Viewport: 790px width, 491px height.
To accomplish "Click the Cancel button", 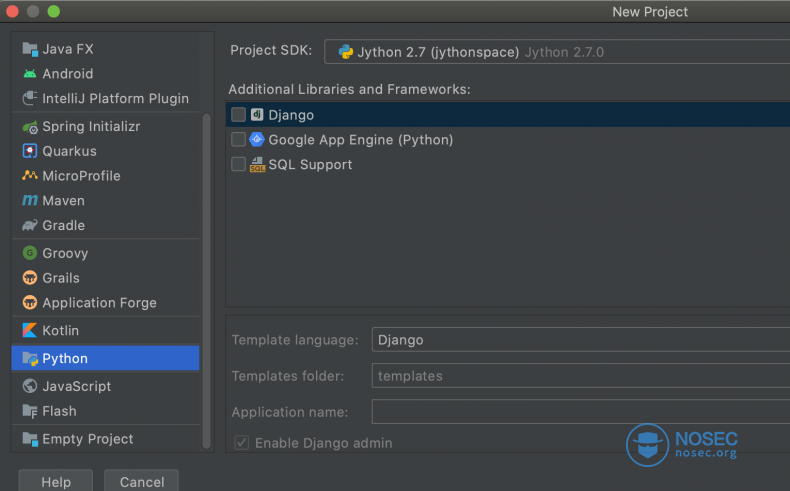I will (x=142, y=481).
